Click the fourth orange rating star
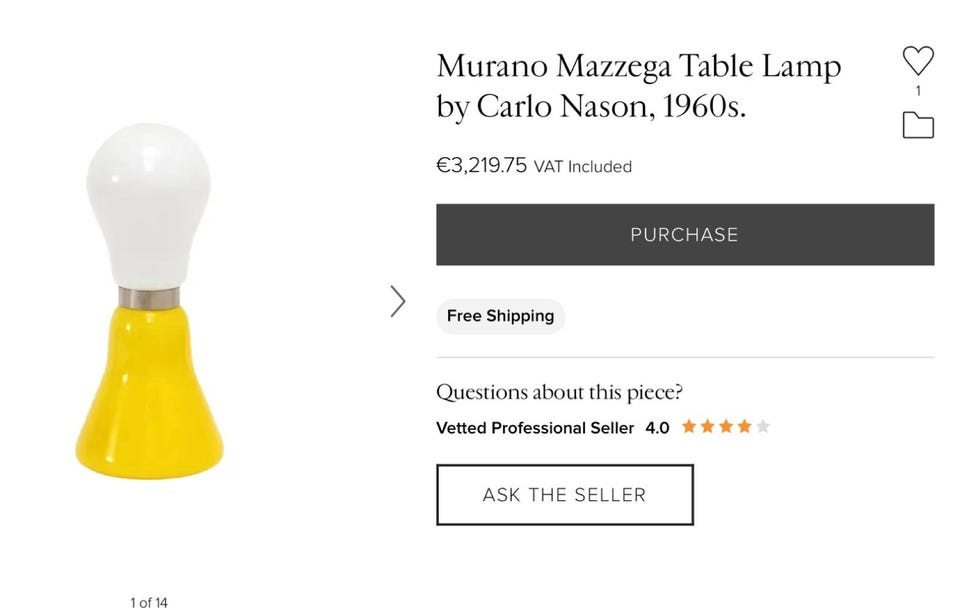960x608 pixels. [x=744, y=427]
